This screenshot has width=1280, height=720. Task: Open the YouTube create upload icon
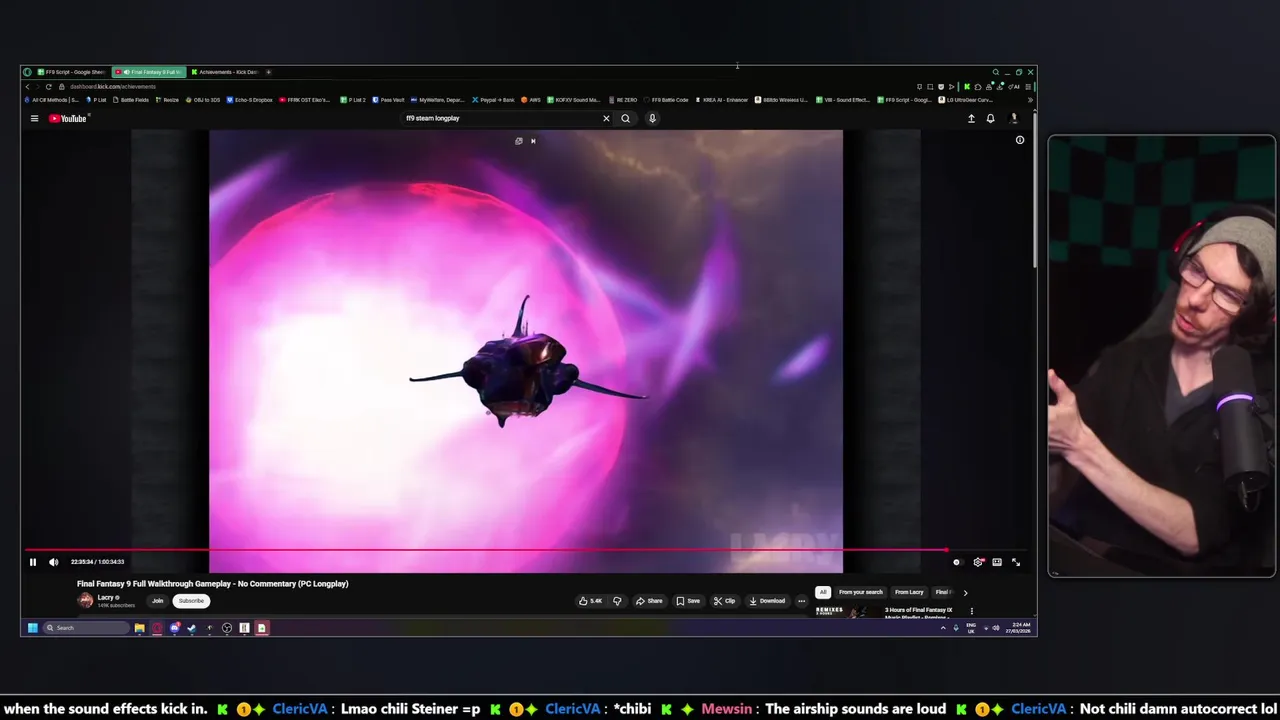[971, 118]
